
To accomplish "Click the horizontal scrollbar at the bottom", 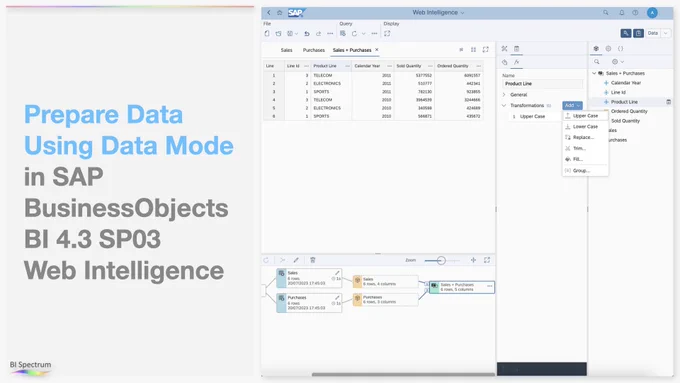I will click(x=403, y=374).
